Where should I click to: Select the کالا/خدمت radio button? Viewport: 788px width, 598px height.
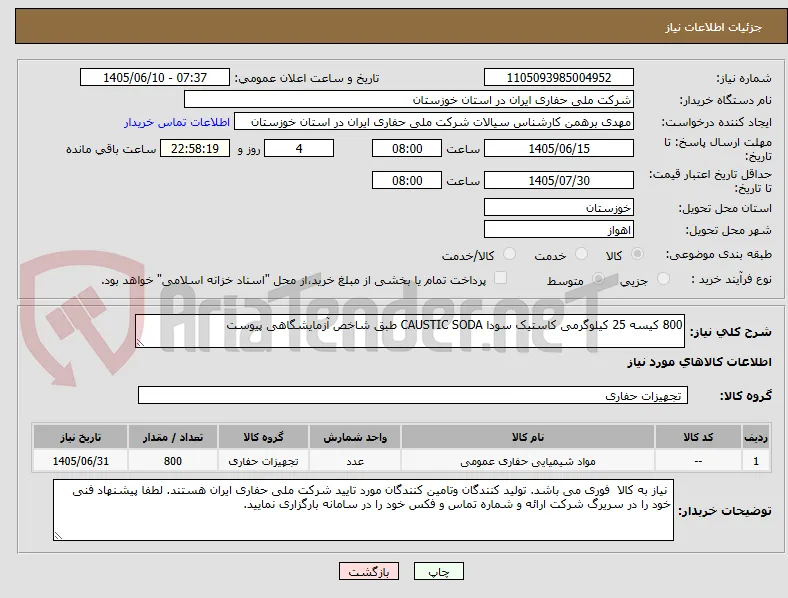(x=510, y=254)
